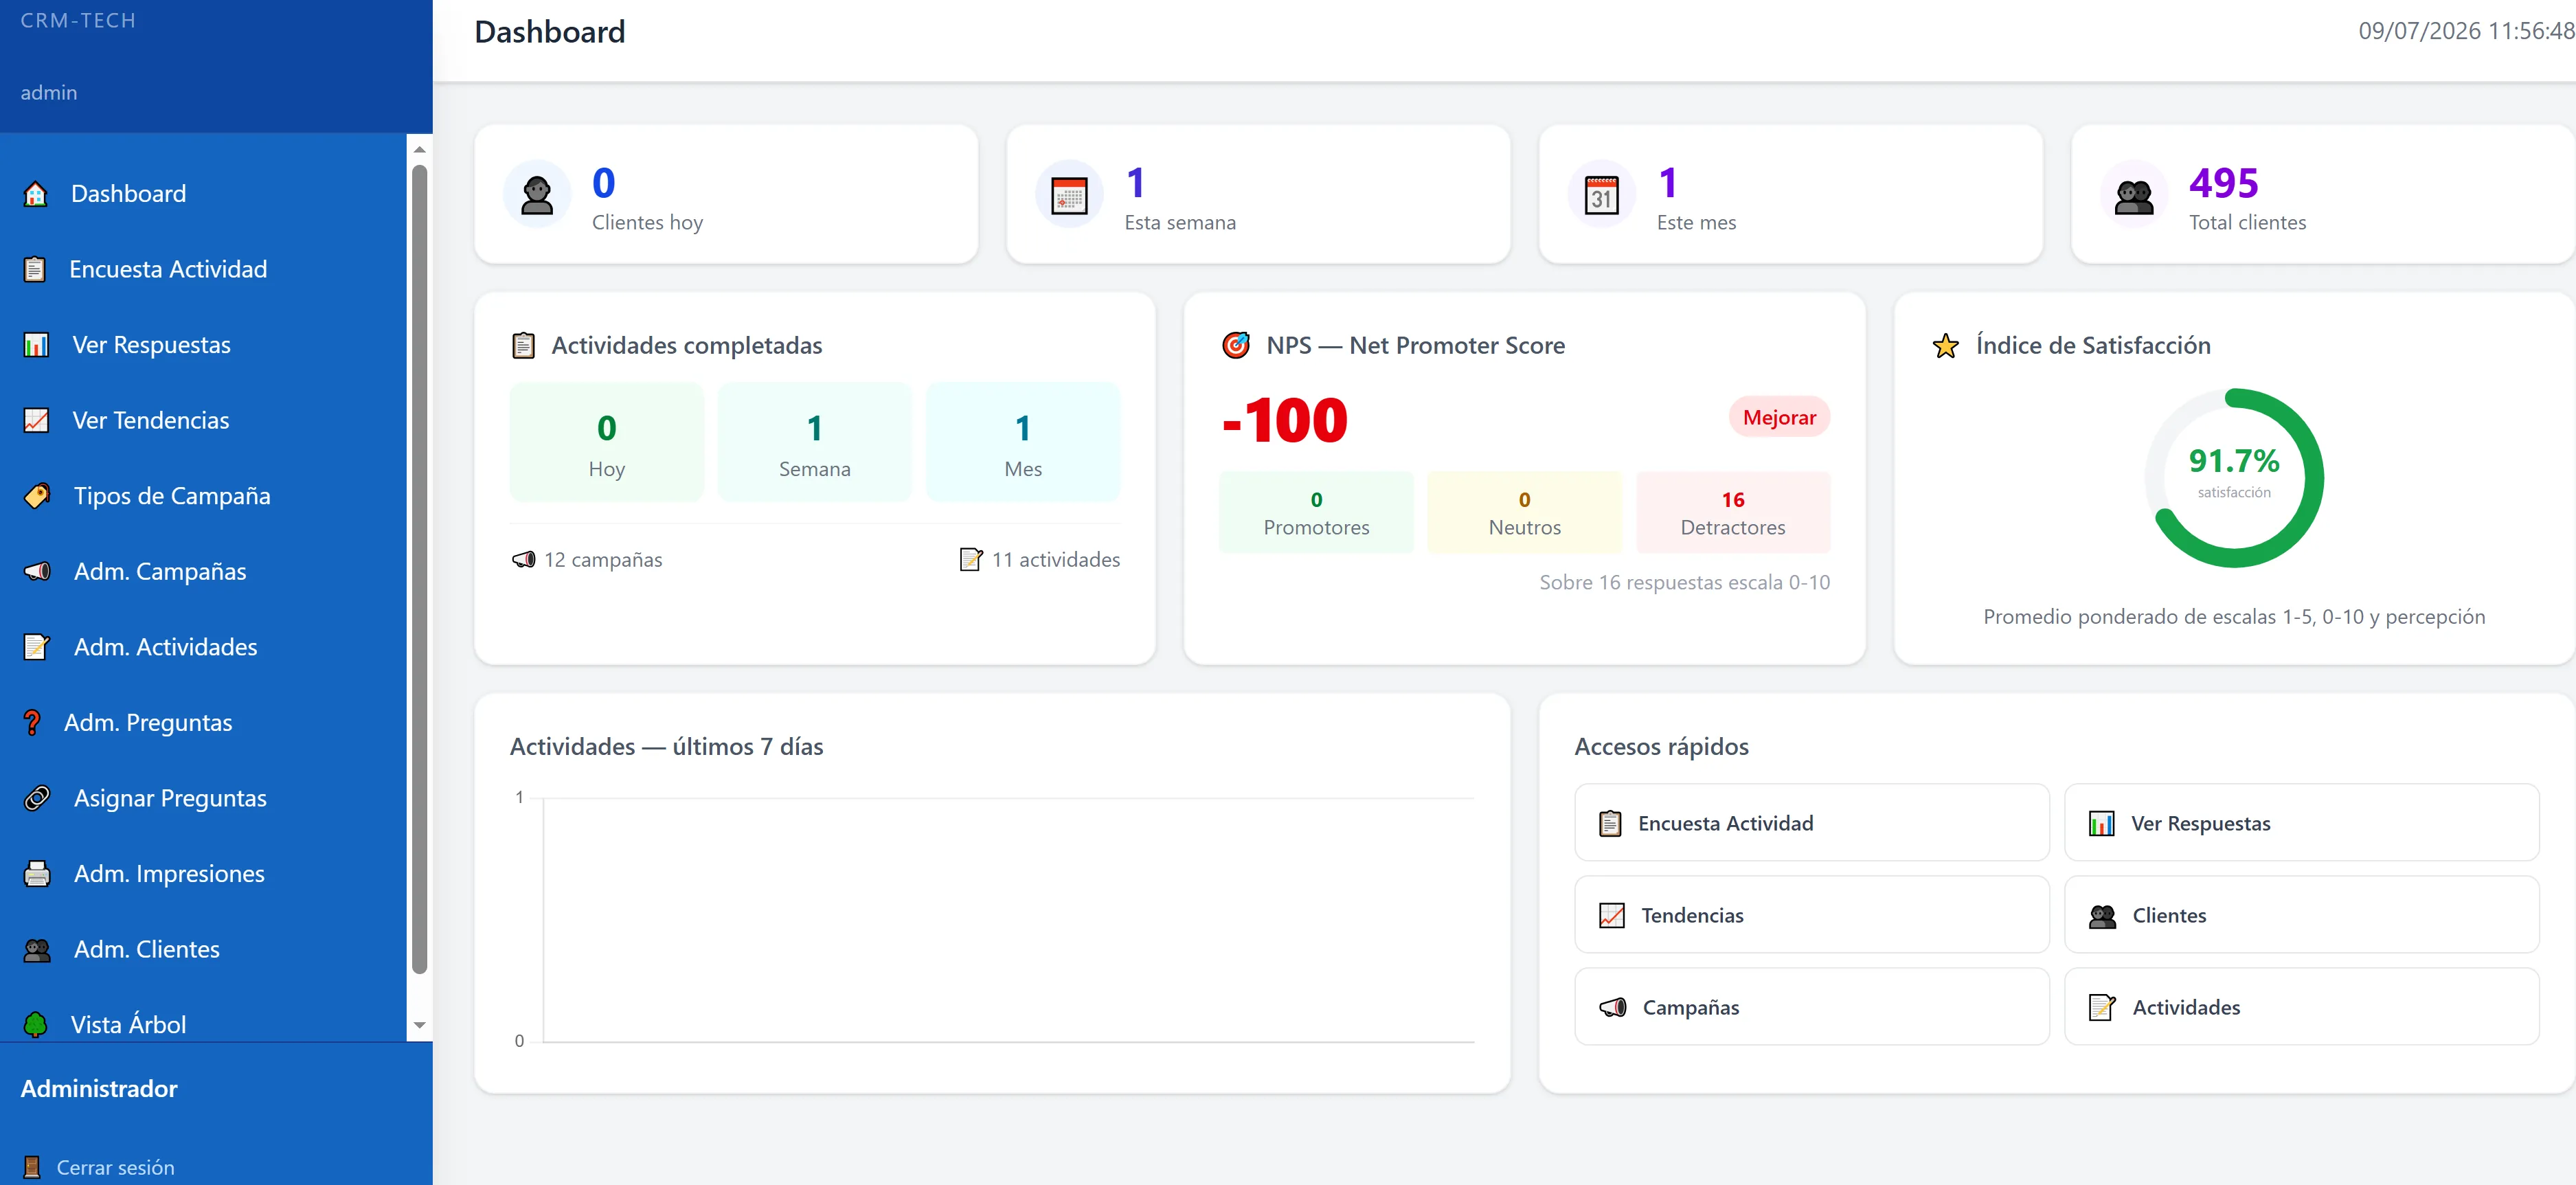
Task: Click the Ver Tendencias line chart sidebar icon
Action: pos(36,420)
